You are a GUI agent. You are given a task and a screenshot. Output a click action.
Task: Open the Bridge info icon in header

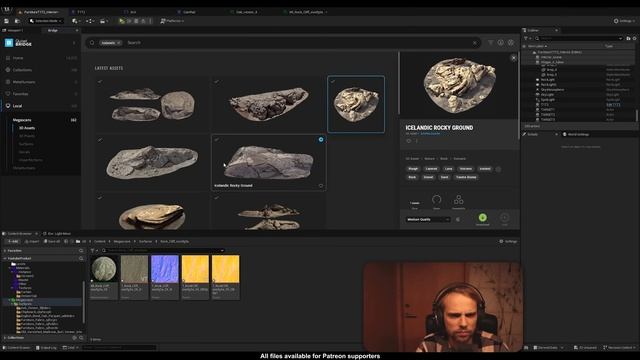coord(500,42)
